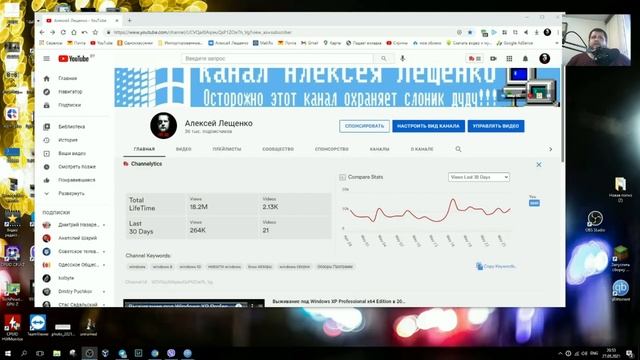Screen dimensions: 640x360
Task: Open Windows Start menu
Action: (7, 353)
